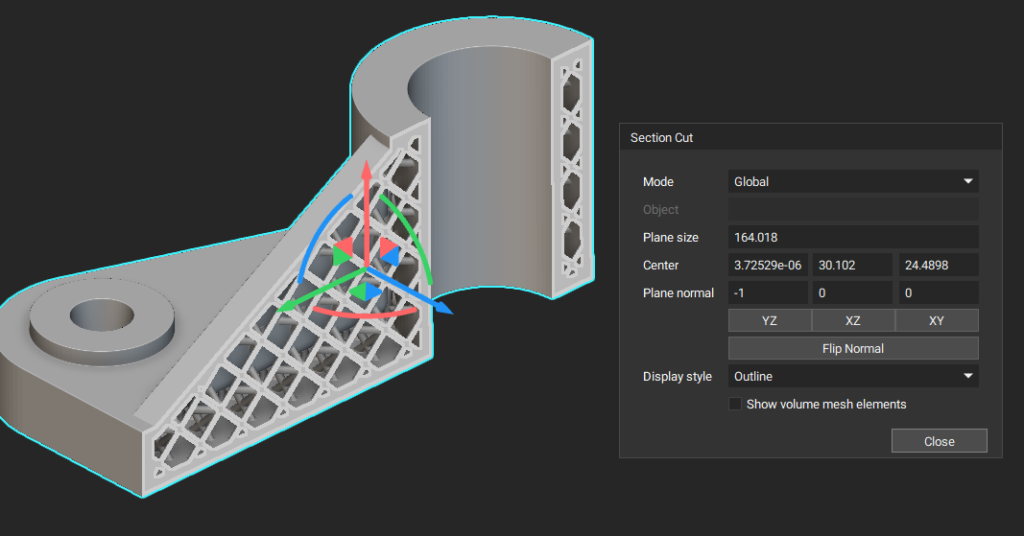Enable Show volume mesh elements checkbox

(735, 403)
